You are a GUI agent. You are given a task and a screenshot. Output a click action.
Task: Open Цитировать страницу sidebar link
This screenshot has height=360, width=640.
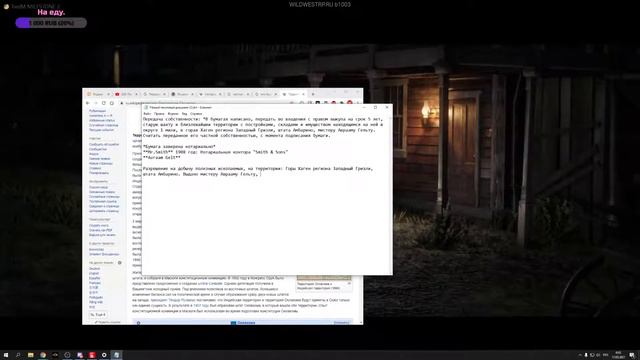click(x=104, y=211)
